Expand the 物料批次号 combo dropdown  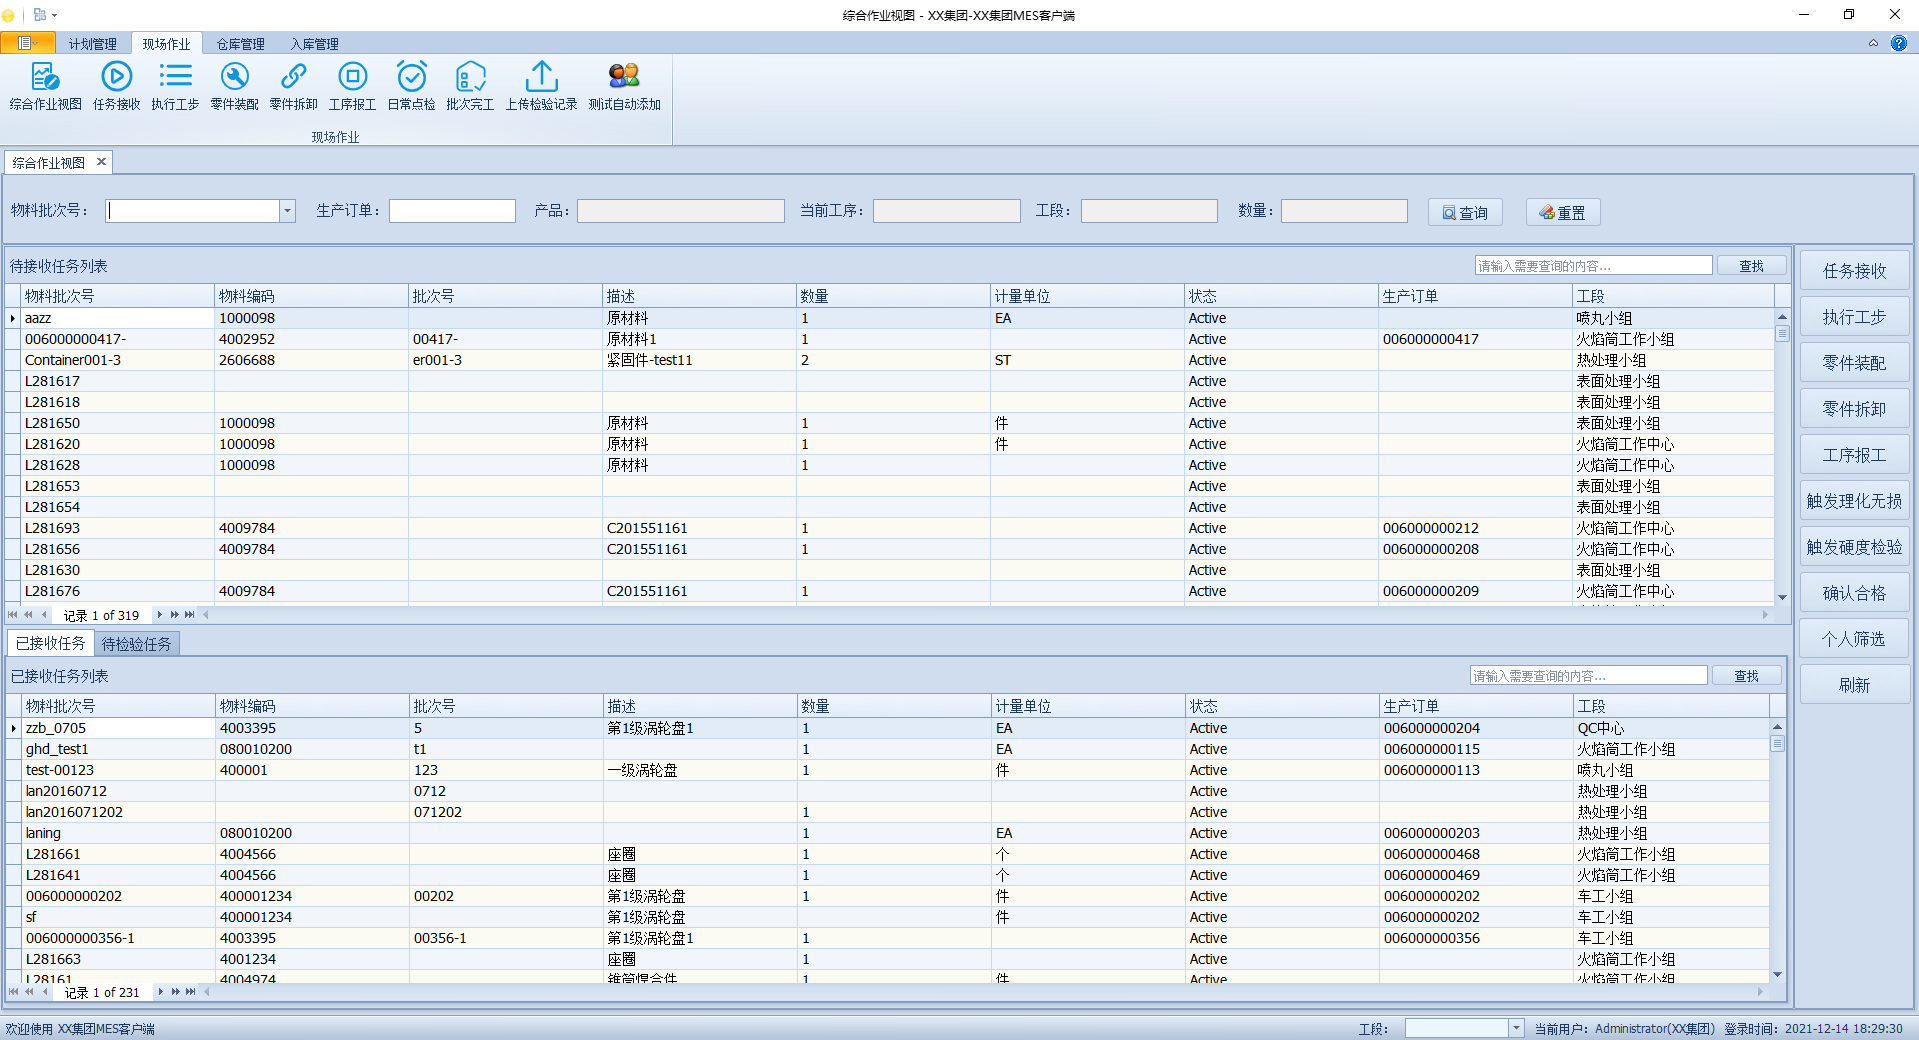pos(287,211)
